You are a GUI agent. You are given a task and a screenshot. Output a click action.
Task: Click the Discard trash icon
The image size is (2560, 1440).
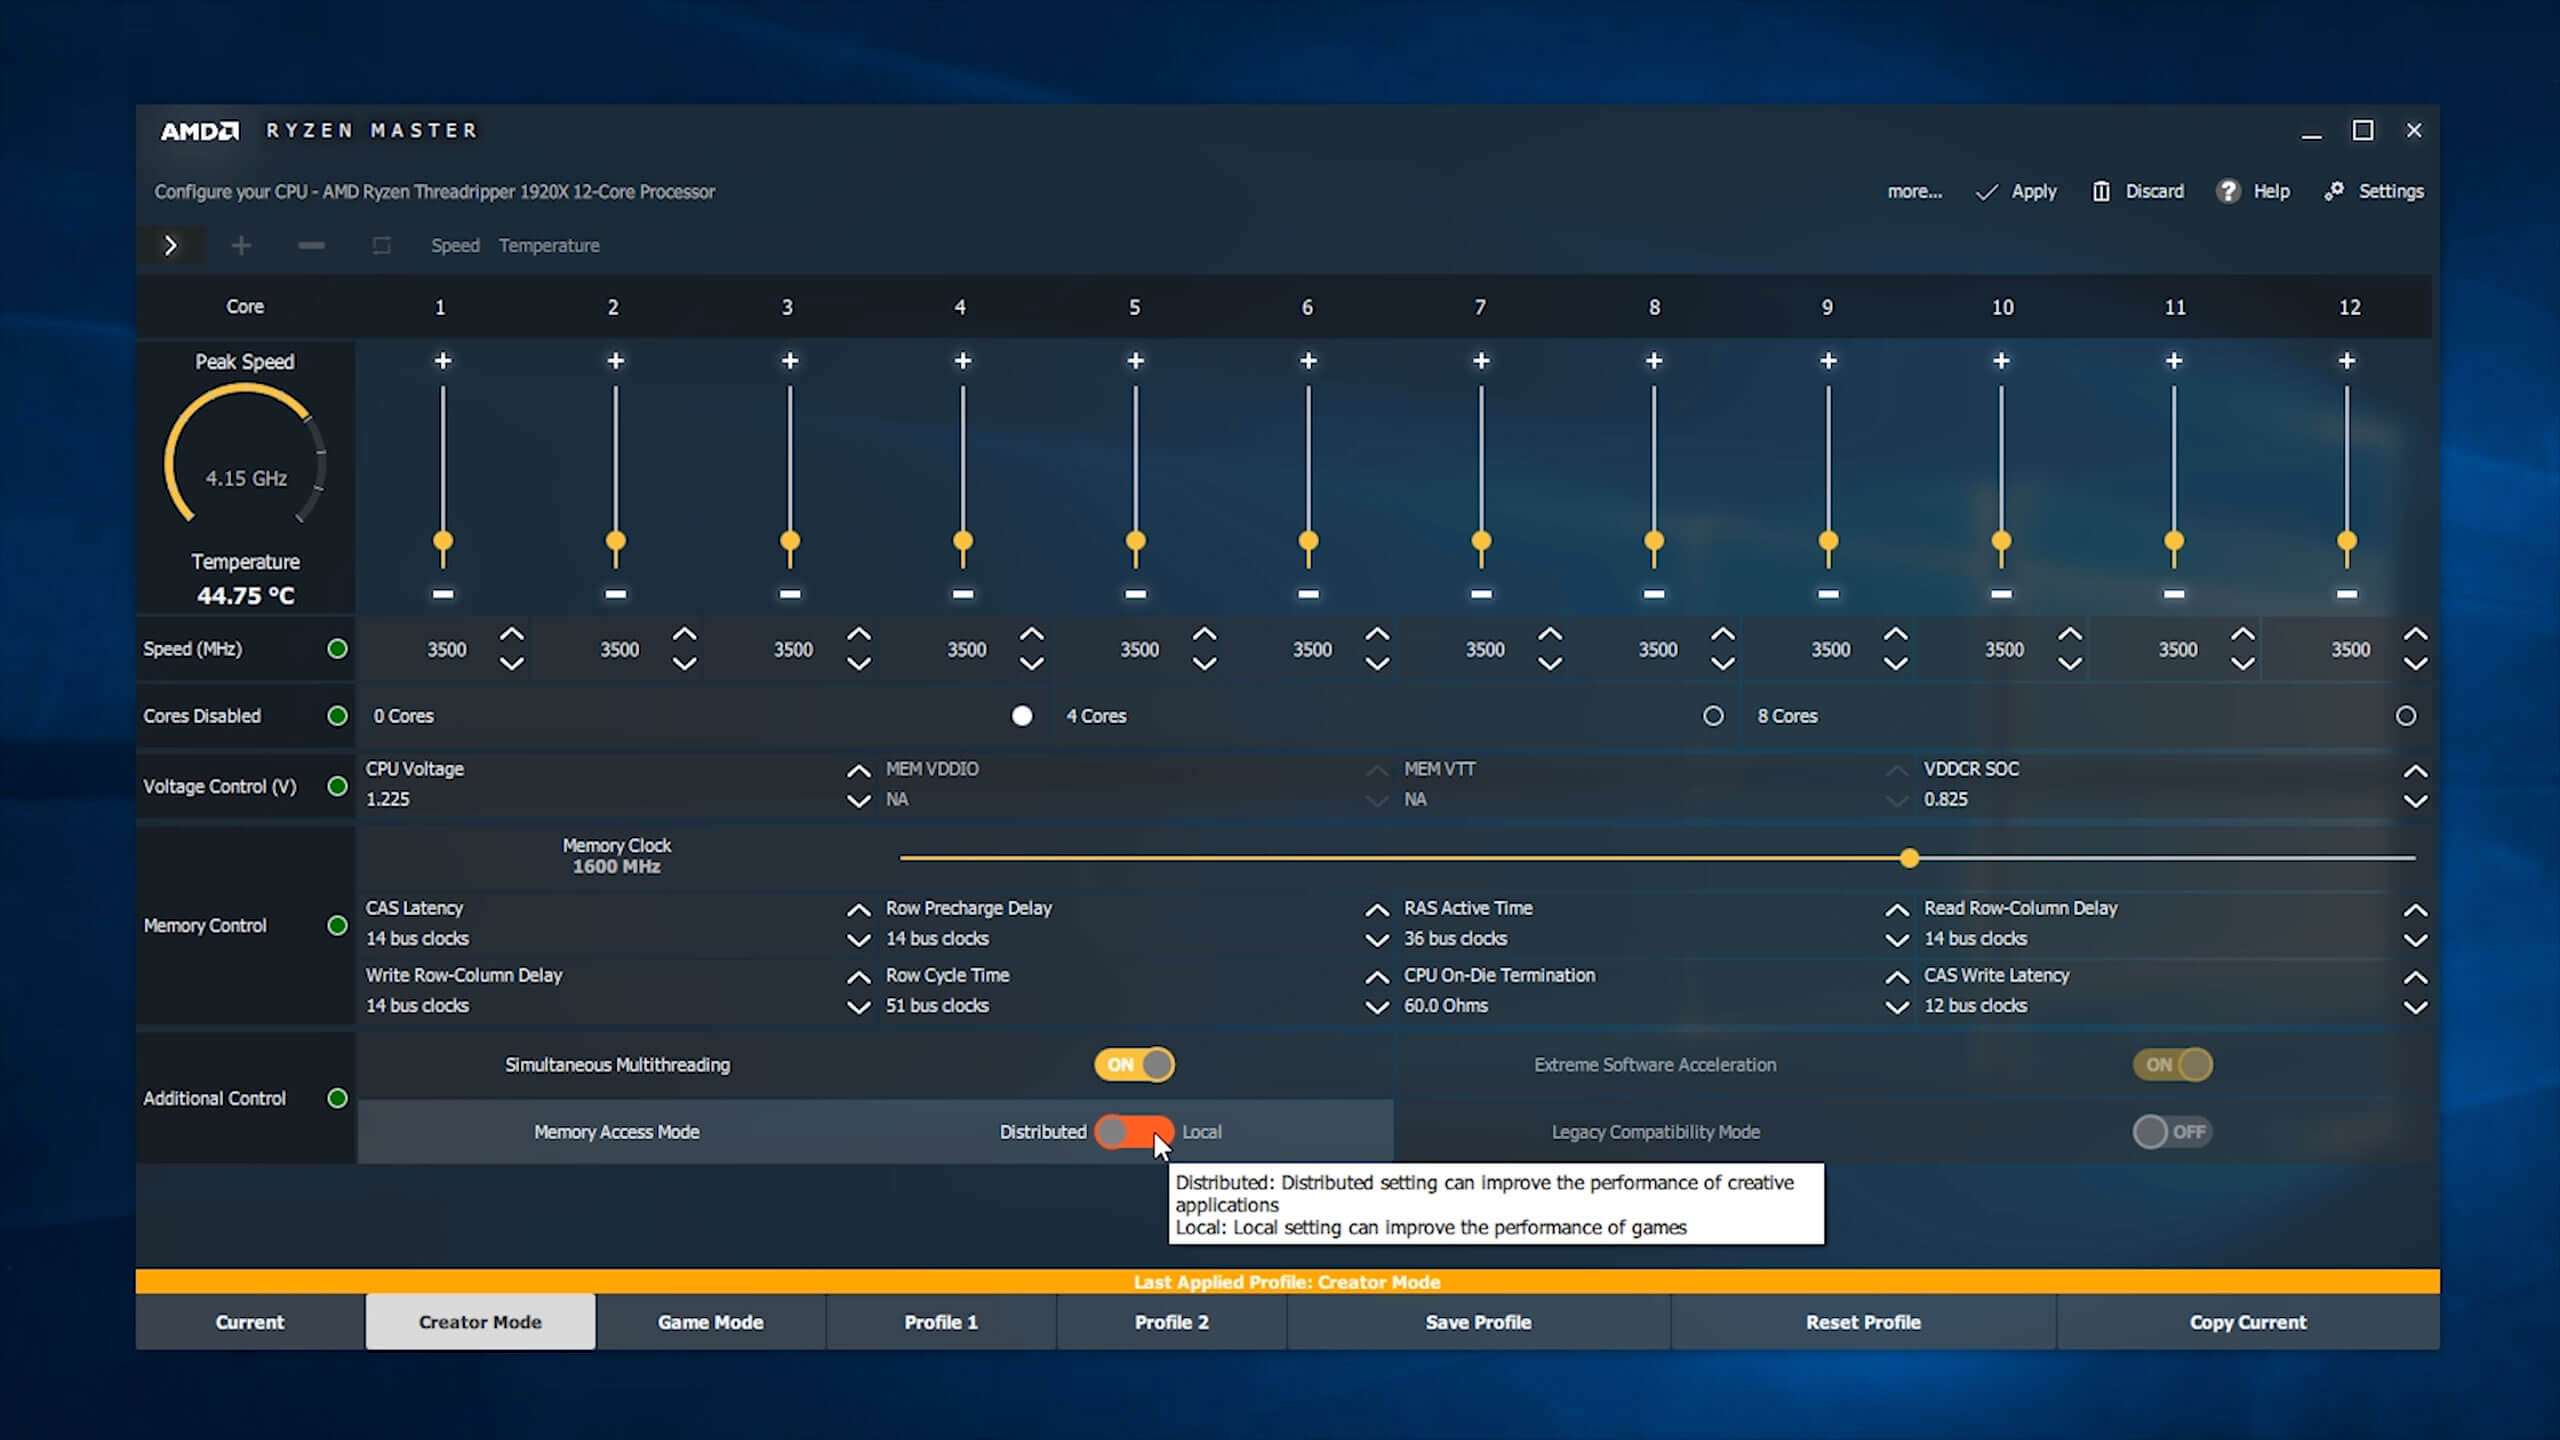(x=2101, y=192)
